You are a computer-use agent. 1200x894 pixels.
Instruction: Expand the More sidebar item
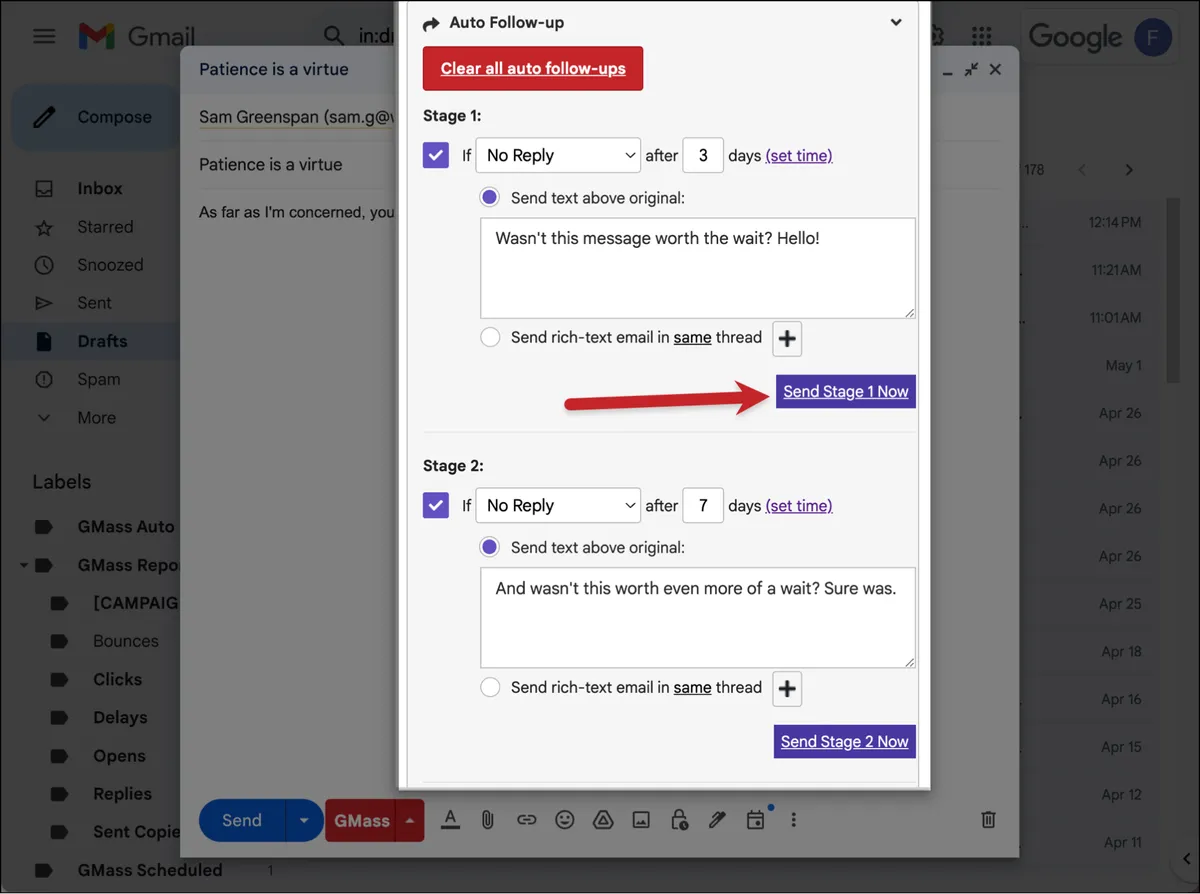(x=96, y=418)
